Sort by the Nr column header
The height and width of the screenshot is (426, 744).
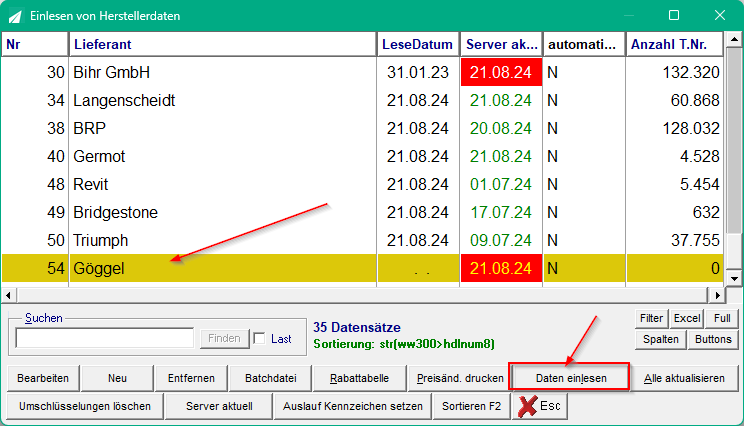click(35, 44)
